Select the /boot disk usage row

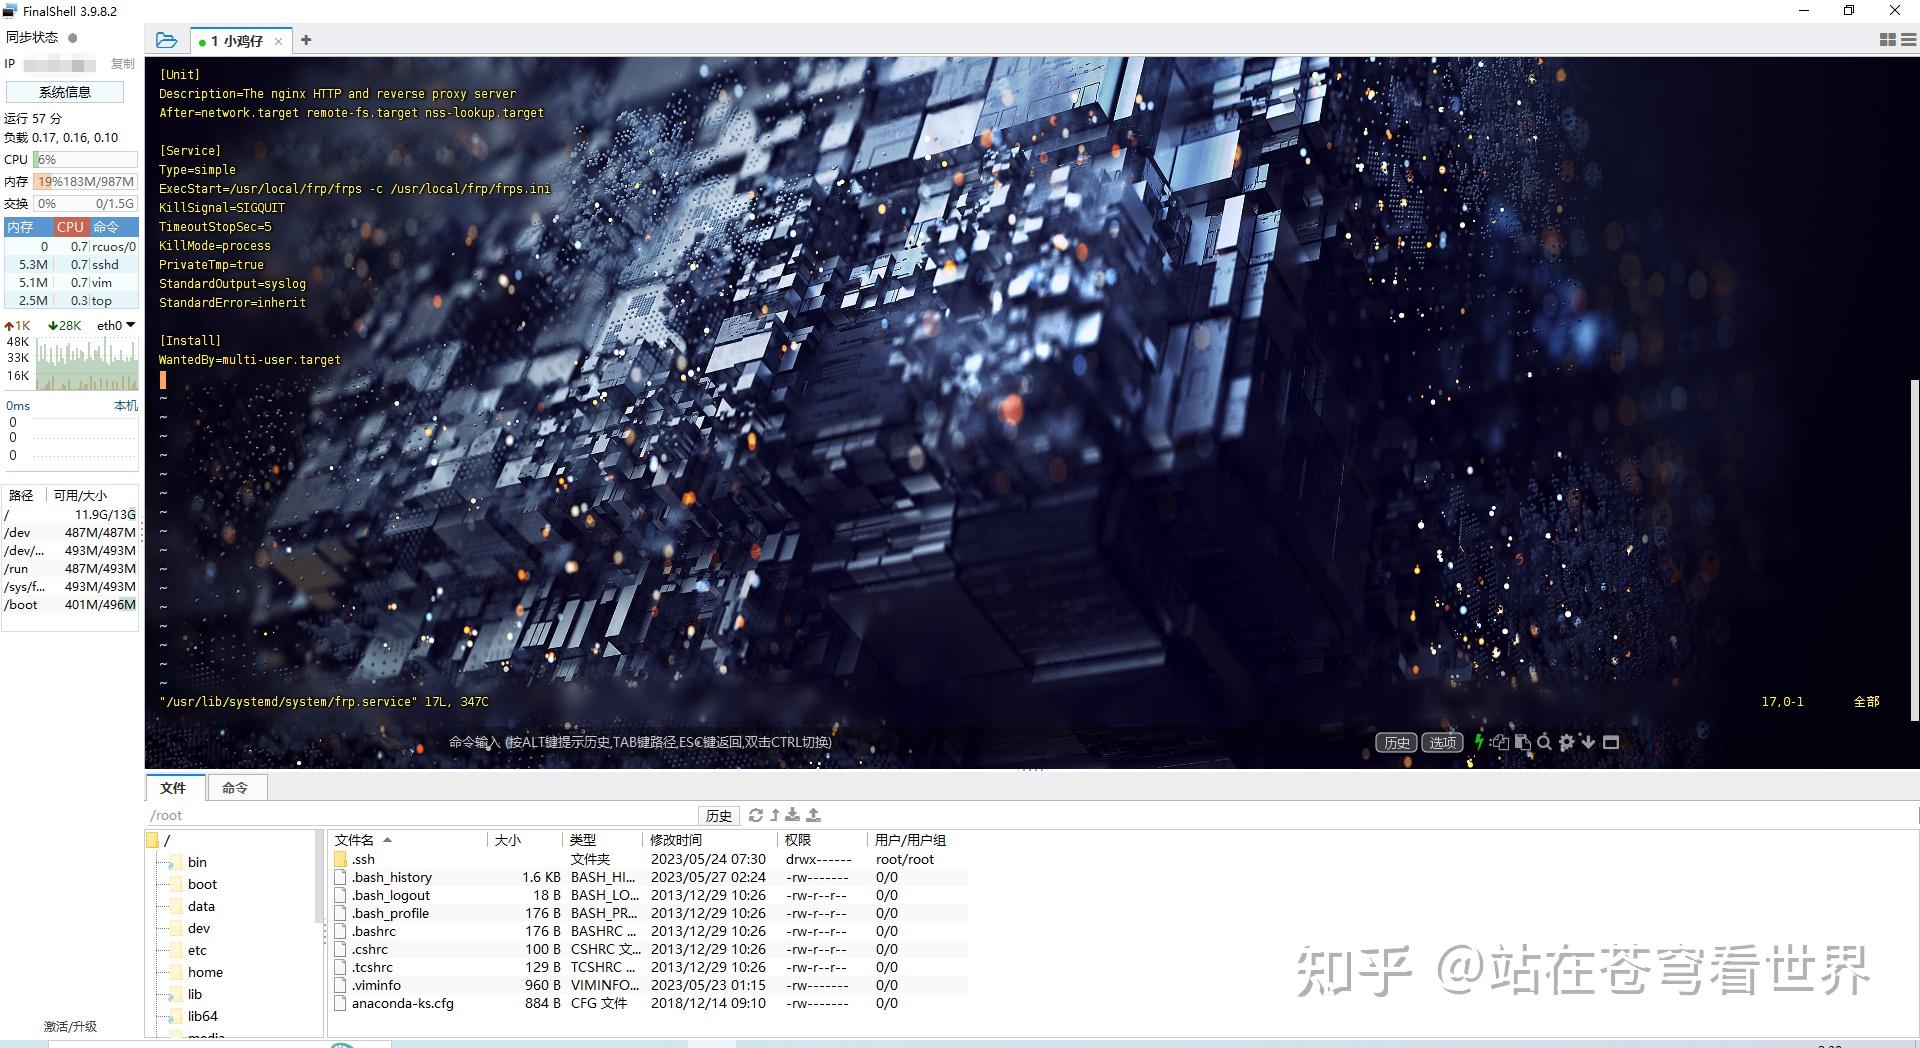(70, 605)
